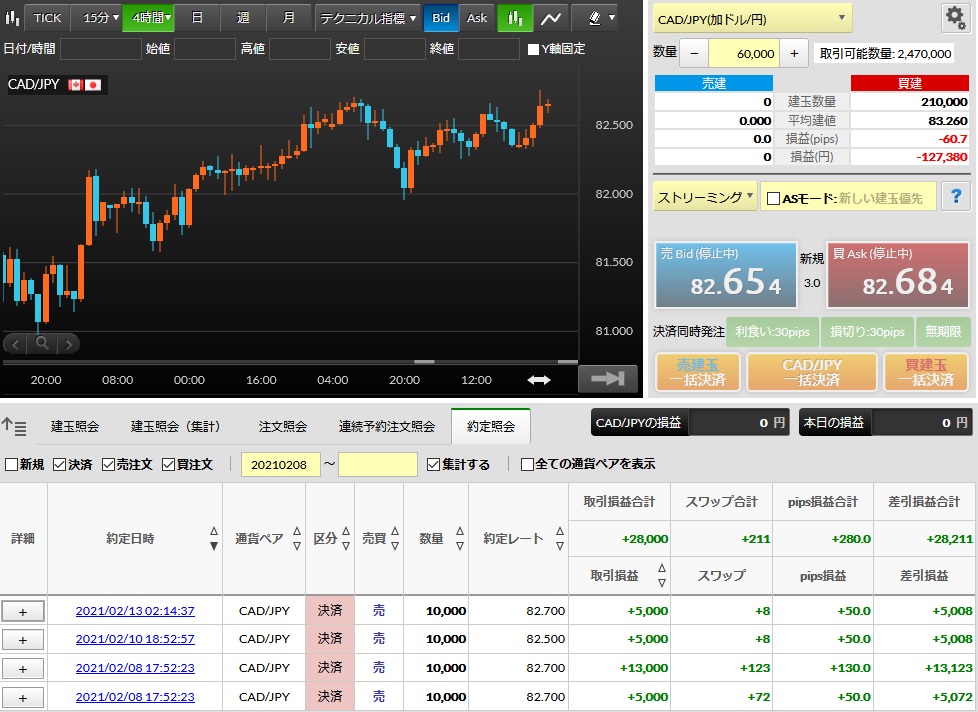This screenshot has width=978, height=712.
Task: Uncheck the 決済 filter checkbox
Action: tap(60, 464)
